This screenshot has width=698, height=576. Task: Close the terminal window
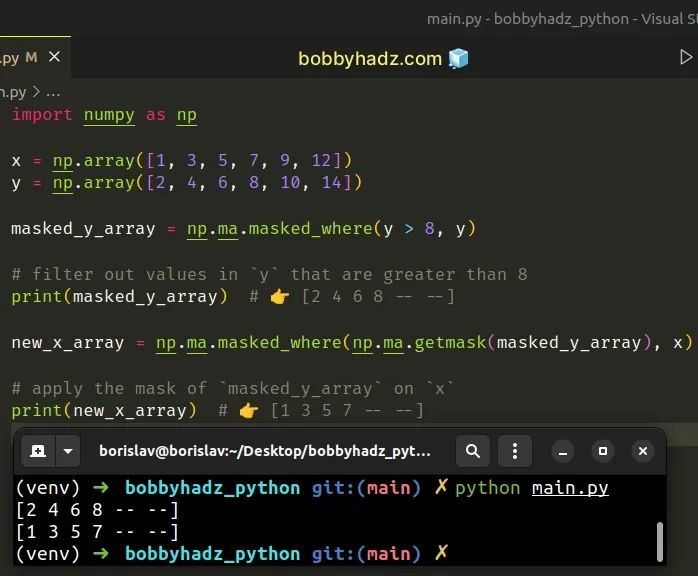[x=643, y=451]
